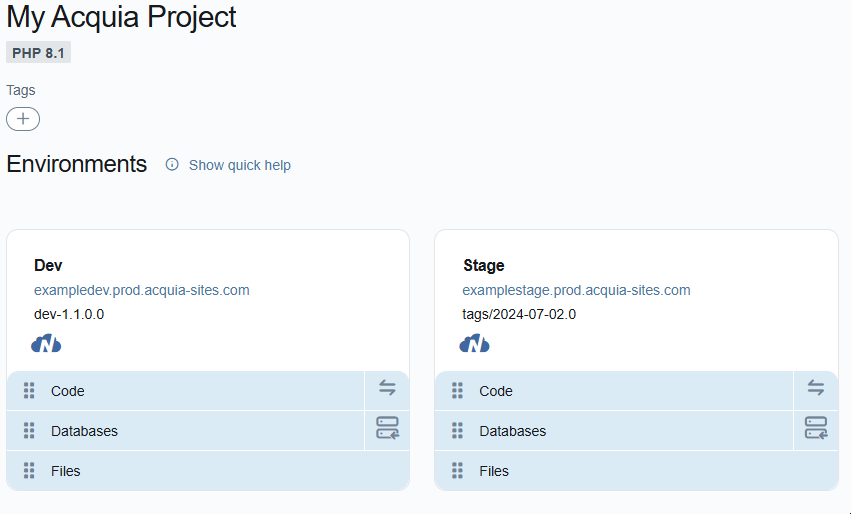Click the Stage environment title
The width and height of the screenshot is (851, 514).
pyautogui.click(x=484, y=265)
